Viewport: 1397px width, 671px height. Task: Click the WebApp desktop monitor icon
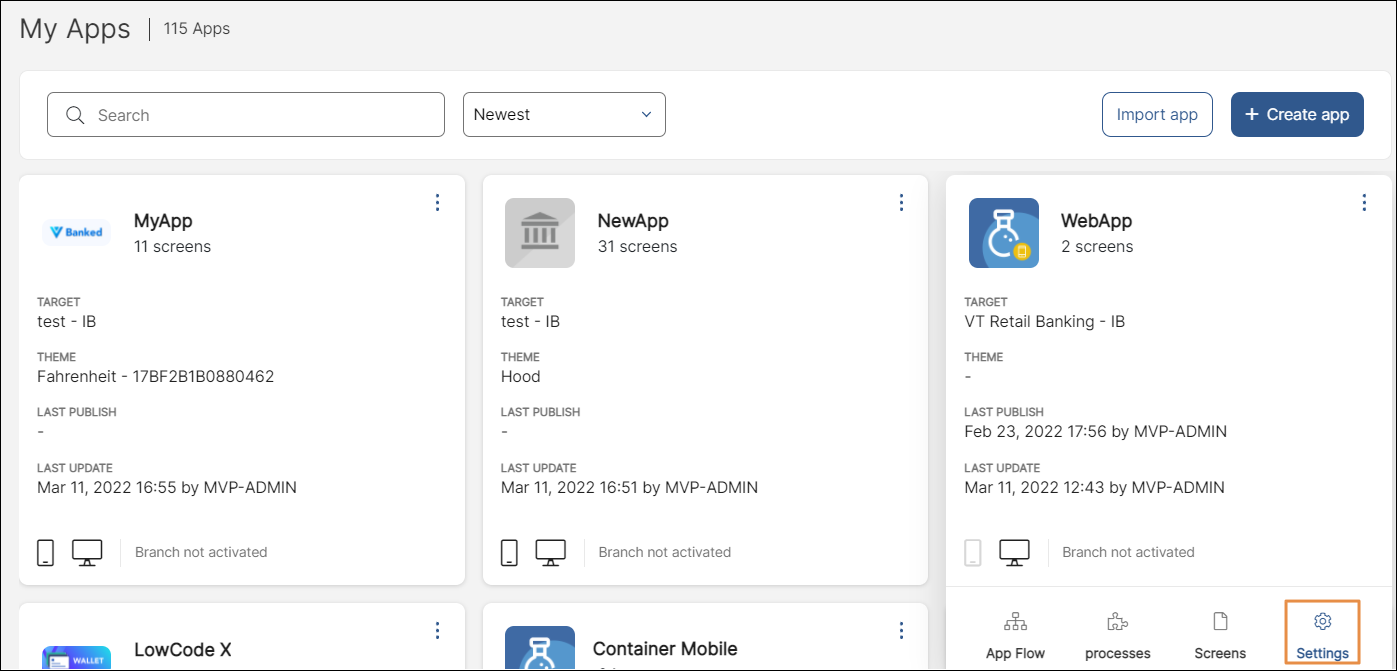point(1014,552)
